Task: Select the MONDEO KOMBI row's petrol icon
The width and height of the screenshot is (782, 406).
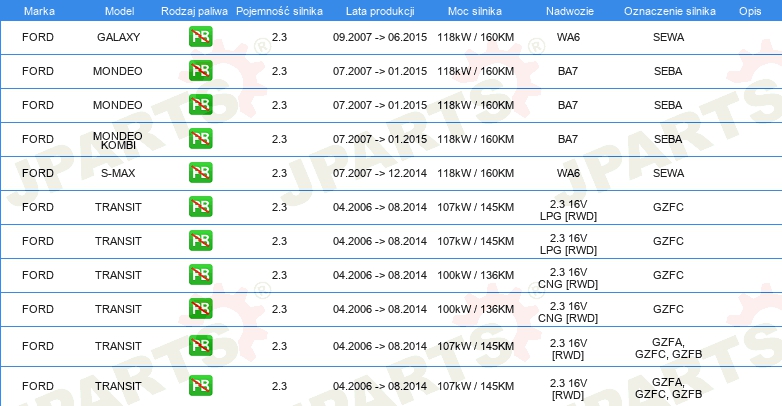Action: point(200,139)
